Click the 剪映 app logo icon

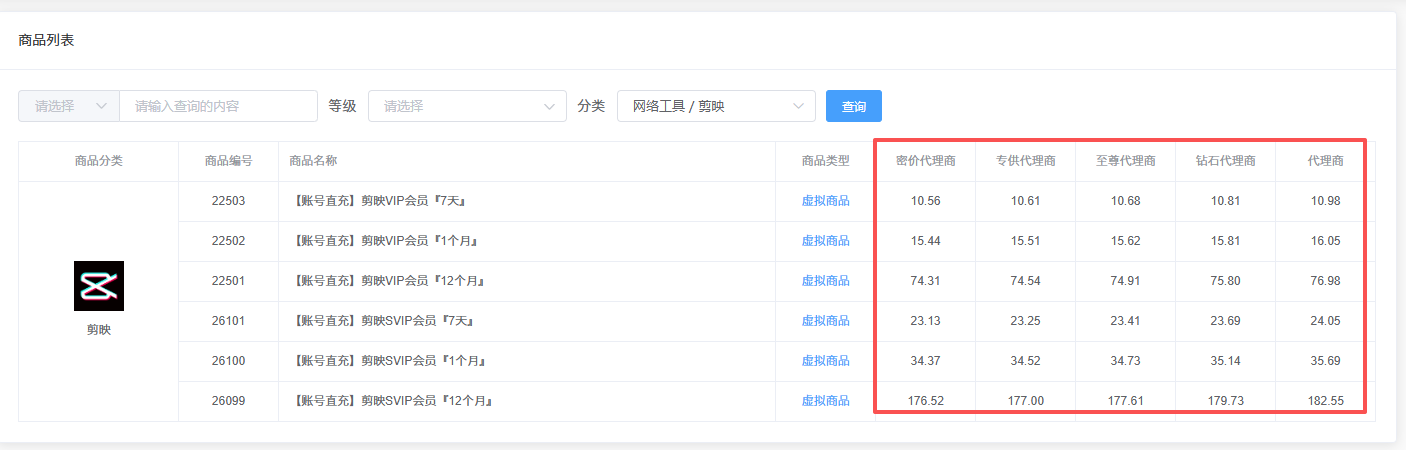[x=99, y=286]
